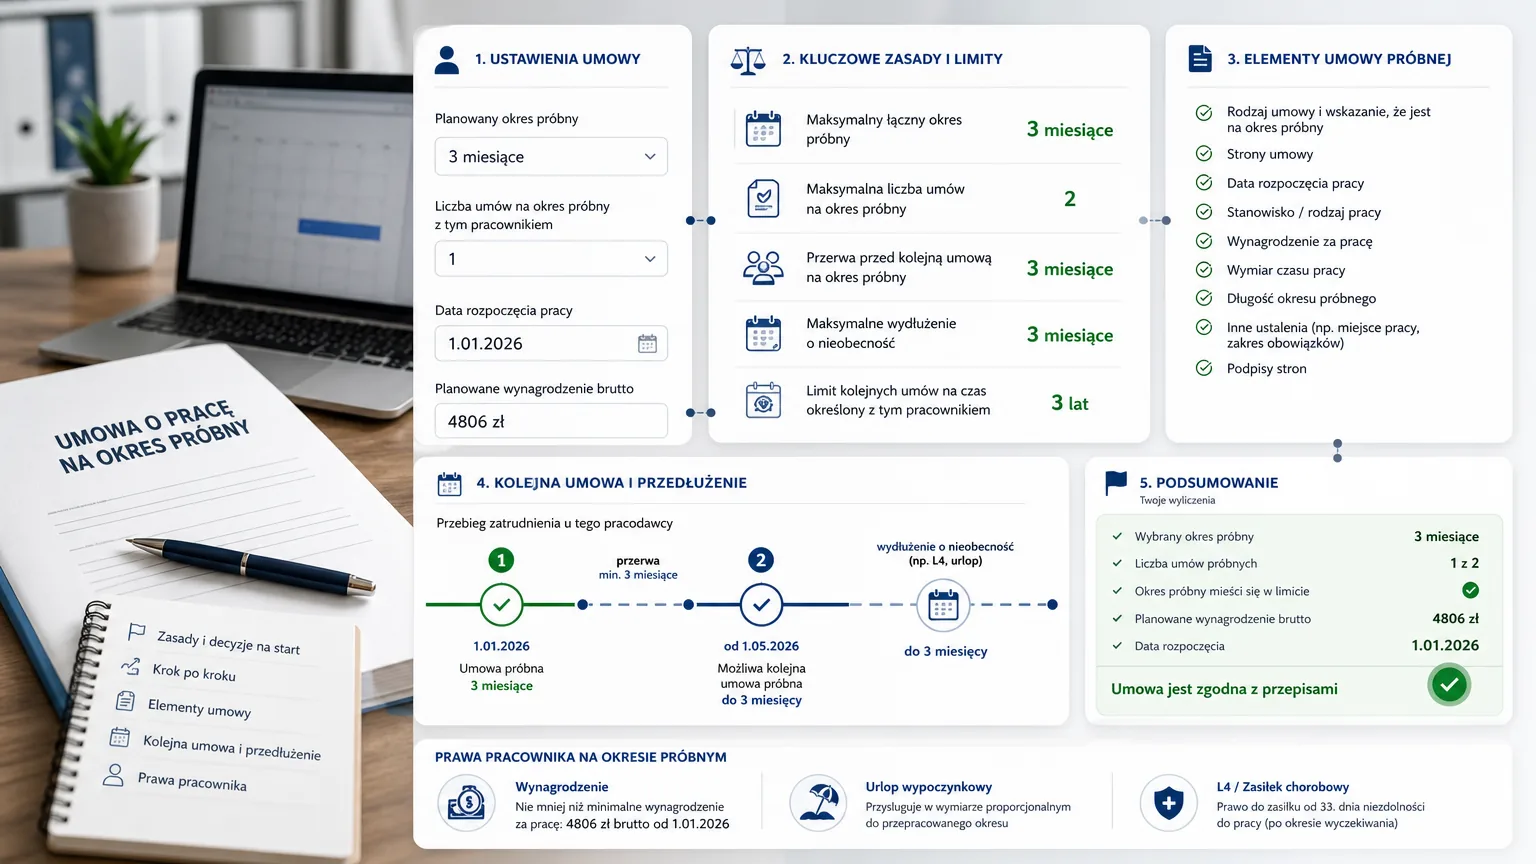Click 'Umowa jest zgodna z przepisami' text
The height and width of the screenshot is (864, 1536).
coord(1224,689)
